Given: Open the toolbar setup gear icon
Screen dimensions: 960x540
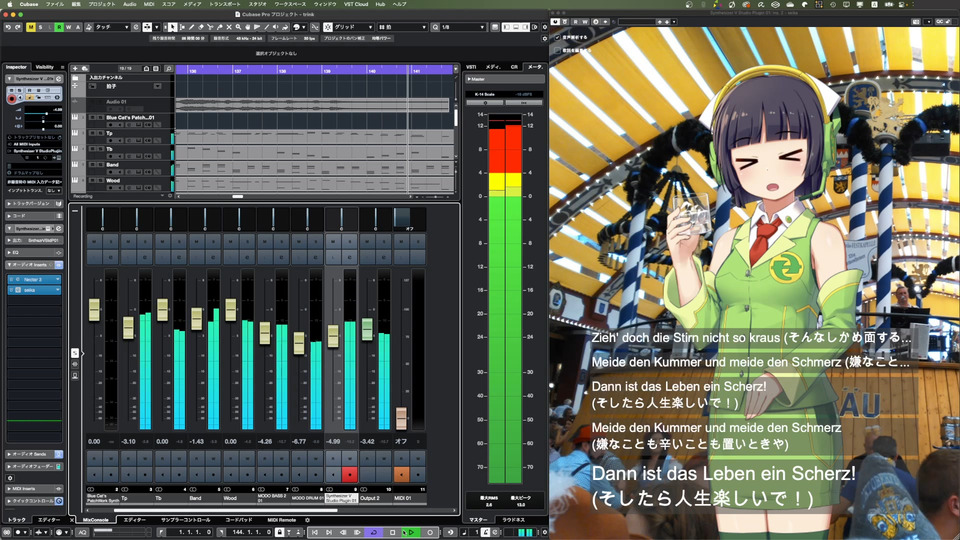Looking at the screenshot, I should pyautogui.click(x=544, y=27).
